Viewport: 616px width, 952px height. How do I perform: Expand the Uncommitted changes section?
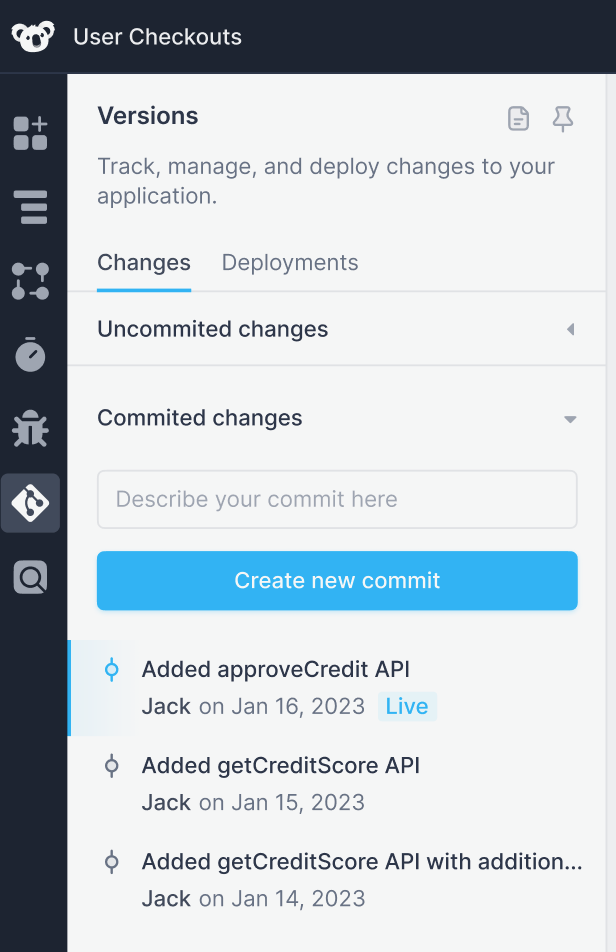pos(570,328)
